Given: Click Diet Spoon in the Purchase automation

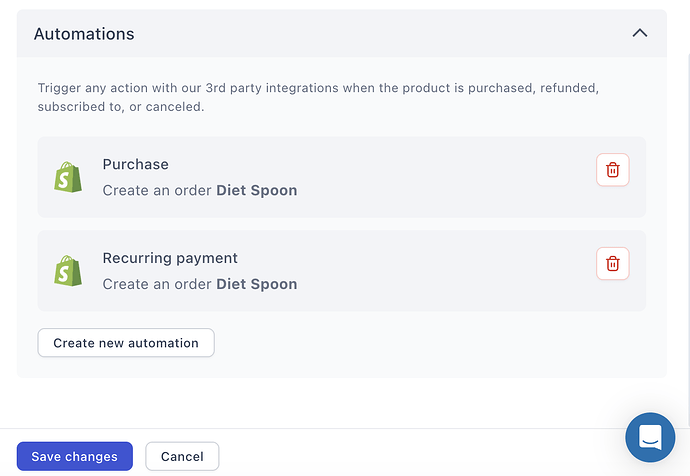Looking at the screenshot, I should [257, 190].
